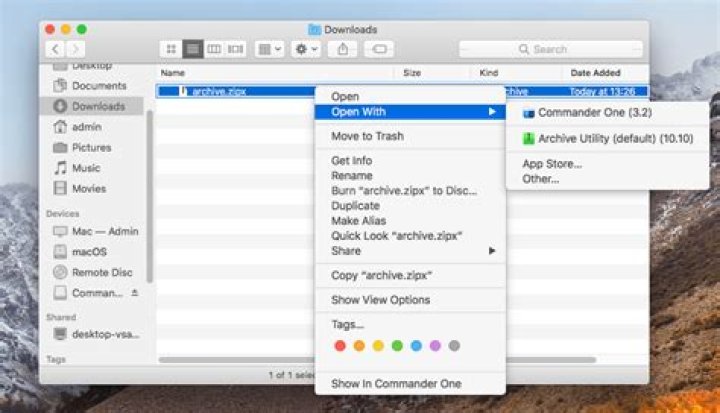Switch Finder to icon view

coord(171,49)
